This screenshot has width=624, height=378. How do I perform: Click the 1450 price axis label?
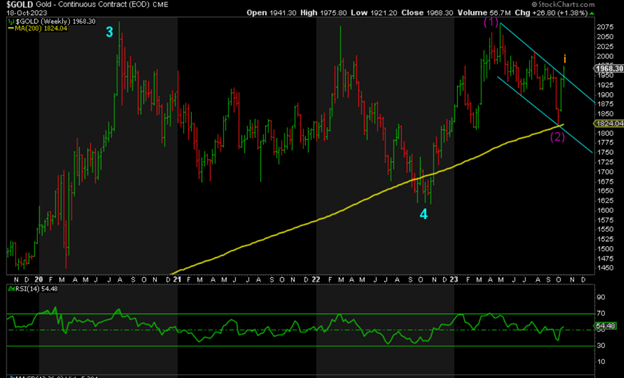pyautogui.click(x=605, y=268)
